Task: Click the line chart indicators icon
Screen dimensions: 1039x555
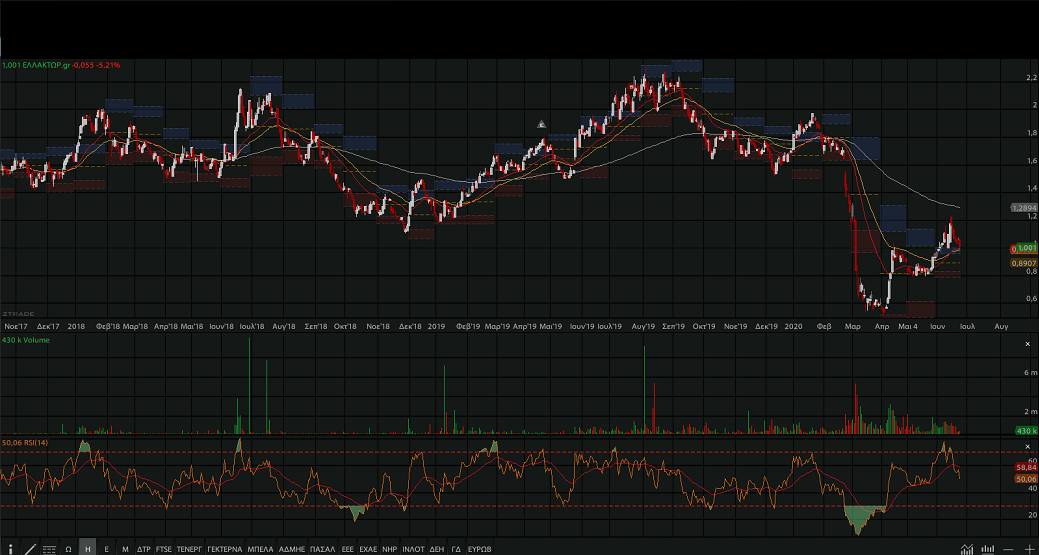Action: 966,549
